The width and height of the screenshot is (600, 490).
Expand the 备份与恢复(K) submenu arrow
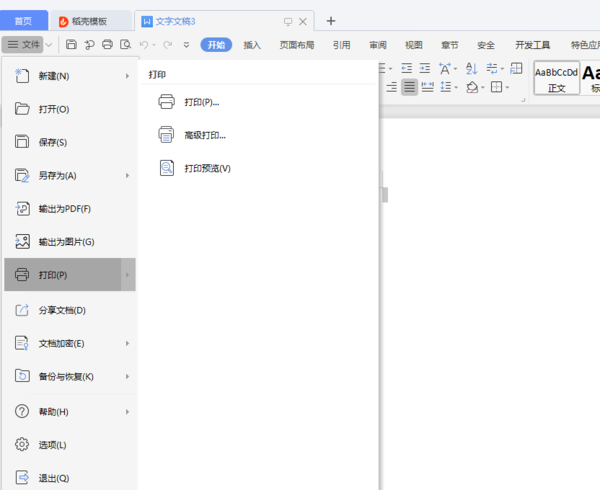click(127, 377)
